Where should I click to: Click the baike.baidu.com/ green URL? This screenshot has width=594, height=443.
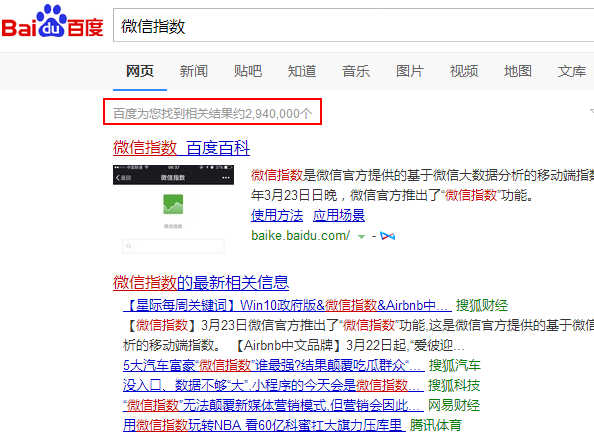300,236
